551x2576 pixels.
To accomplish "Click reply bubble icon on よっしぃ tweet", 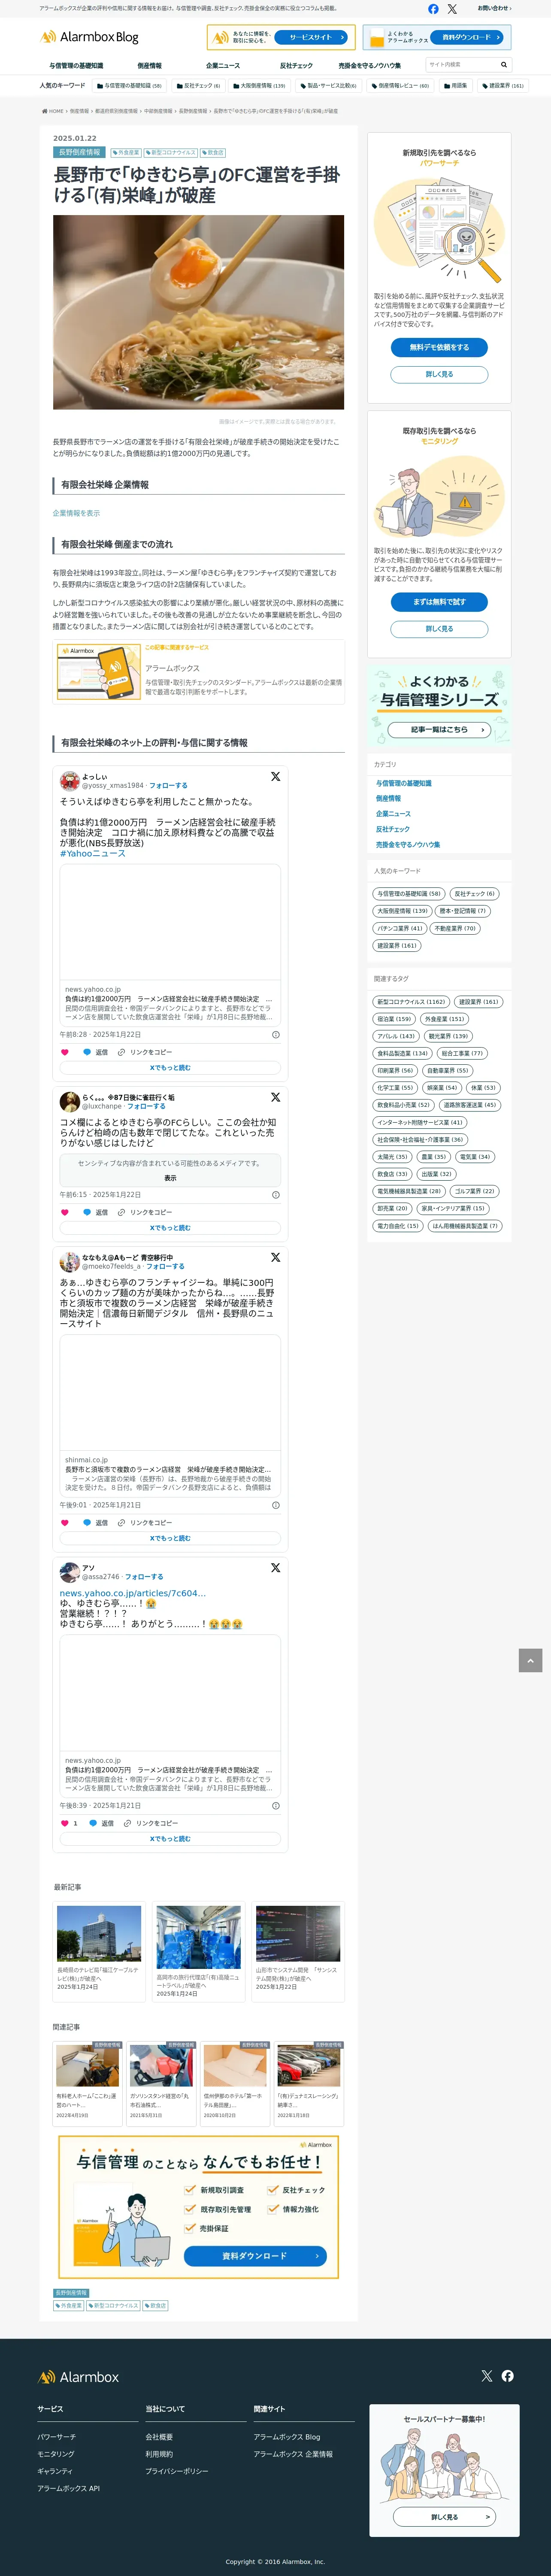I will point(87,1052).
